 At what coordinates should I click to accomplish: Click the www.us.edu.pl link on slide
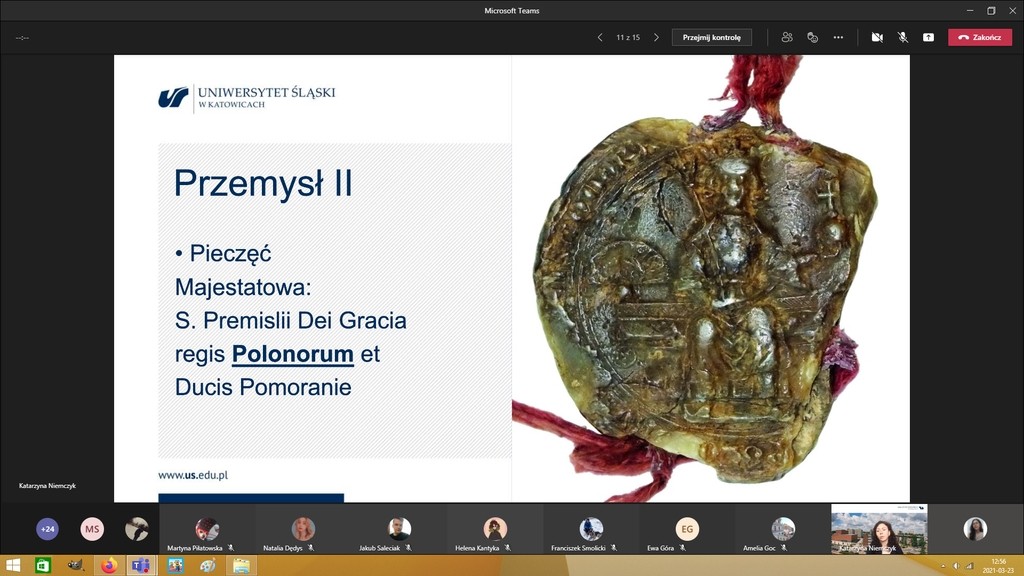tap(193, 475)
